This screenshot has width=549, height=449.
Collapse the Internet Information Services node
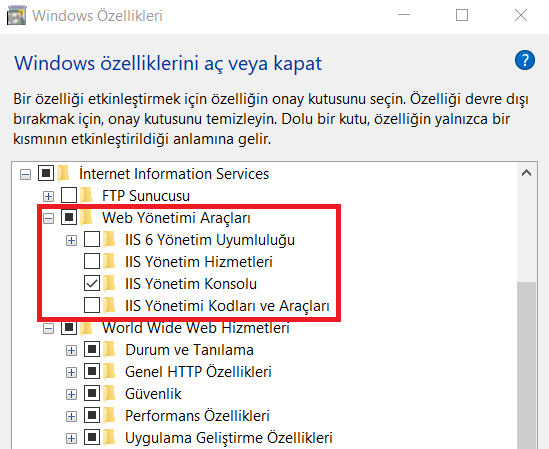[25, 174]
